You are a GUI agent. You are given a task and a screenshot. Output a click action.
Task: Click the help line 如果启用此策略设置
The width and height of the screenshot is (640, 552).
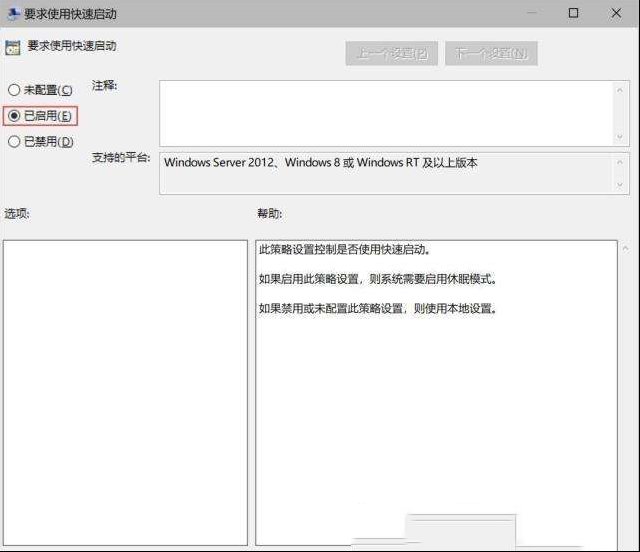pyautogui.click(x=378, y=279)
